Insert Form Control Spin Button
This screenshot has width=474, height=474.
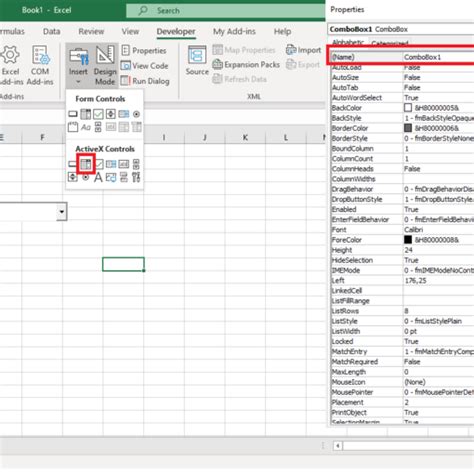point(111,114)
